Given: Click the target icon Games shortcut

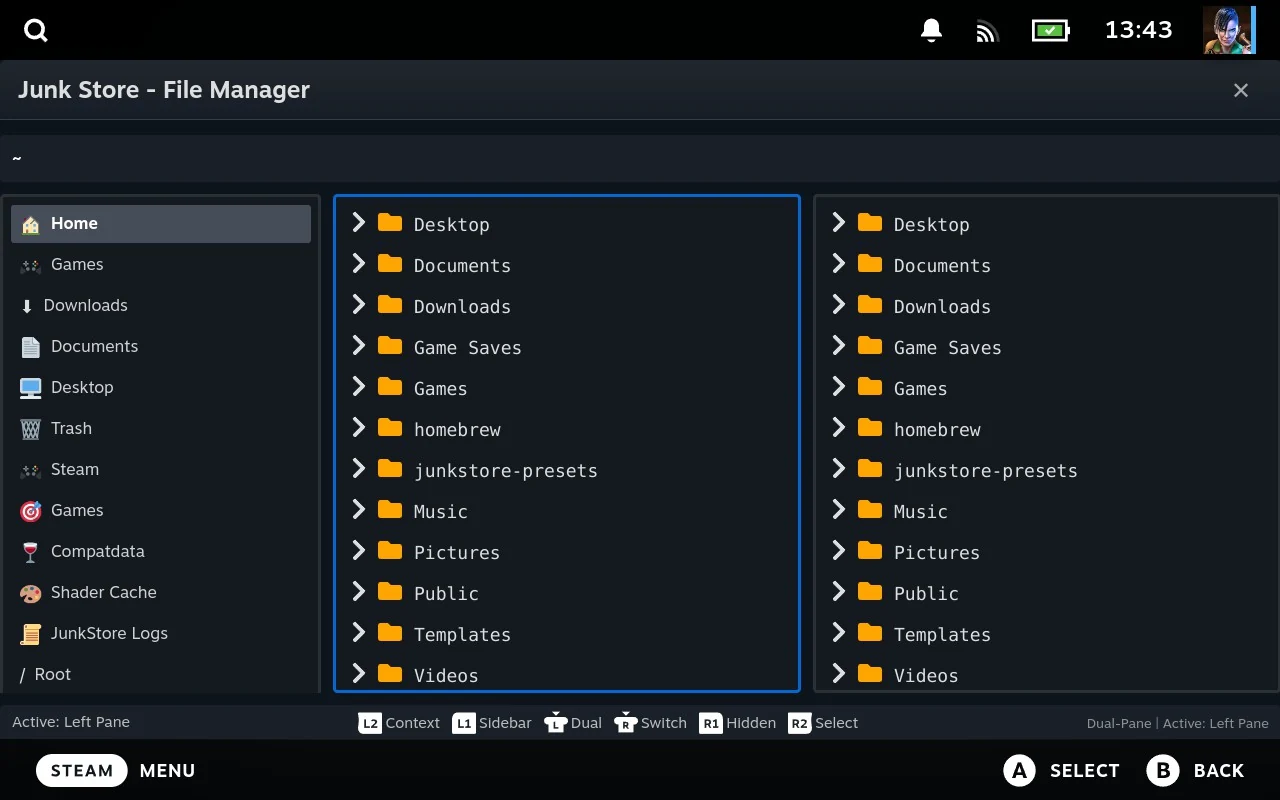Looking at the screenshot, I should [31, 511].
